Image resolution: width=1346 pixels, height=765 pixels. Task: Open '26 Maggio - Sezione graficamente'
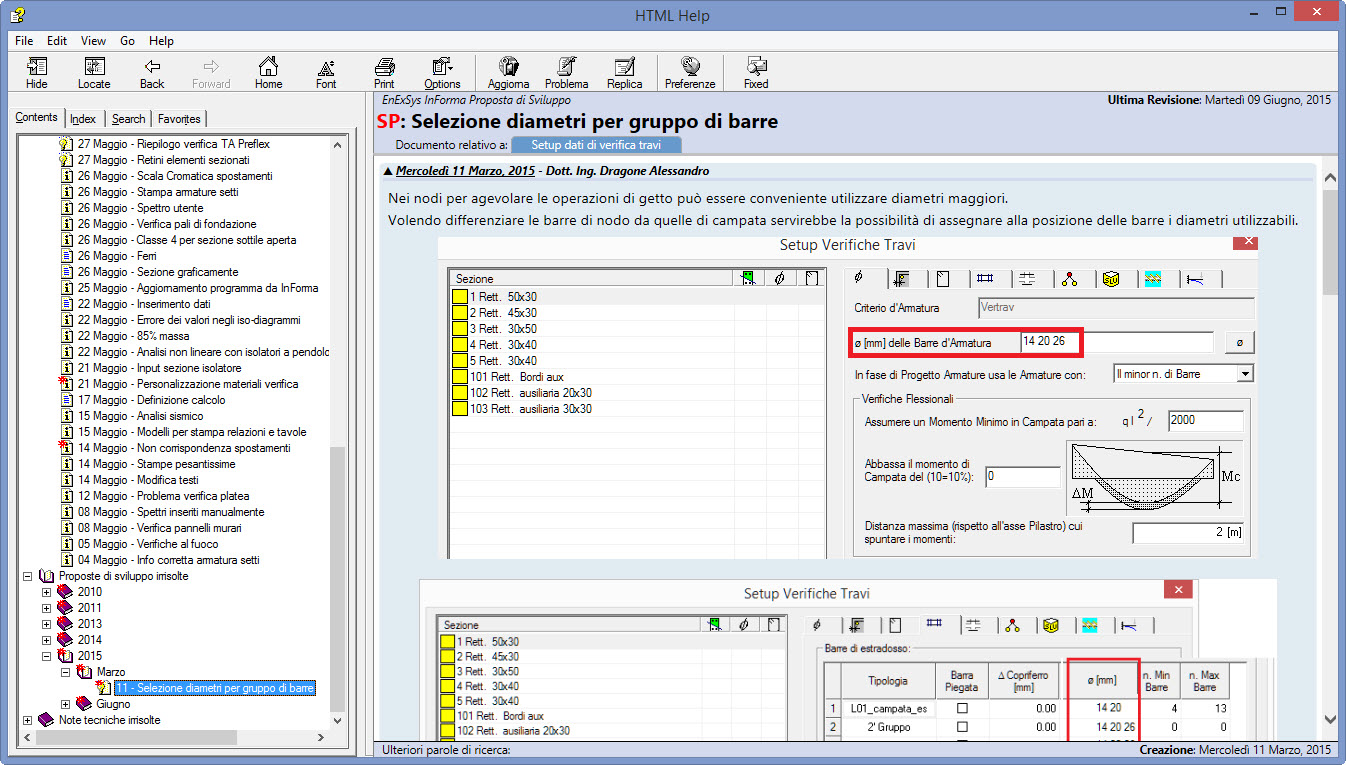coord(158,272)
